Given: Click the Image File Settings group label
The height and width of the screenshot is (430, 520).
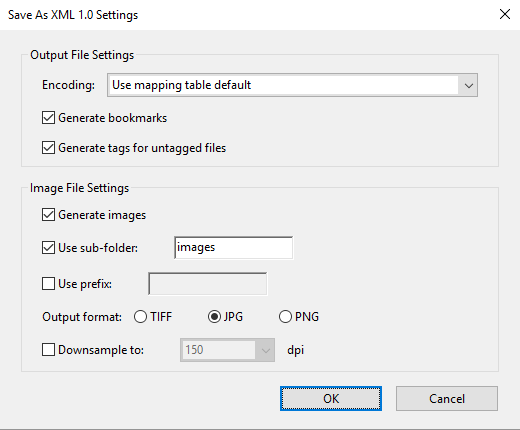Looking at the screenshot, I should [79, 188].
